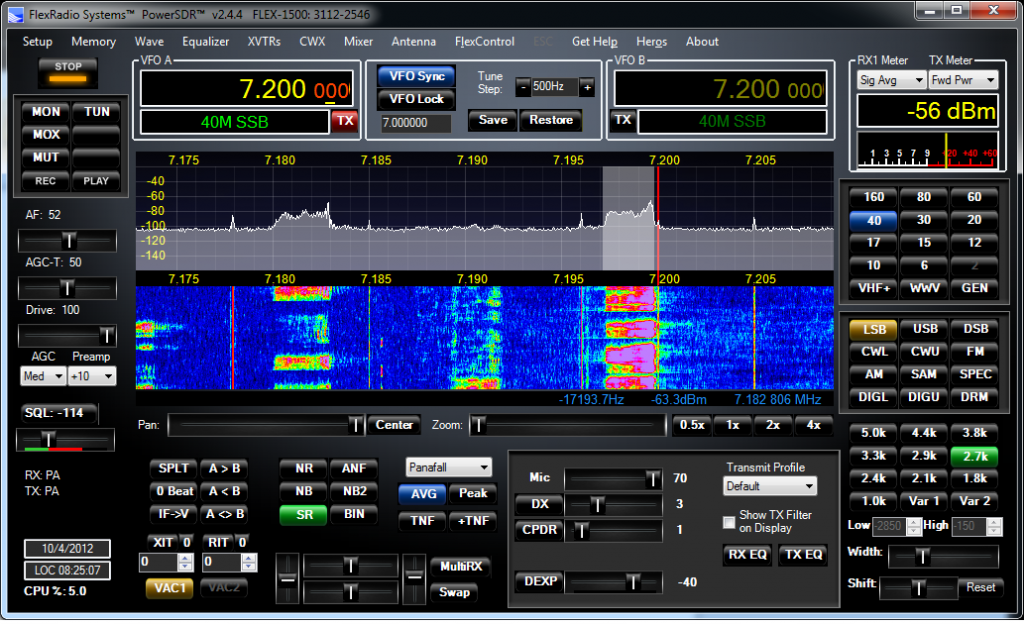This screenshot has height=624, width=1024.
Task: Start recording with the REC button
Action: point(46,181)
